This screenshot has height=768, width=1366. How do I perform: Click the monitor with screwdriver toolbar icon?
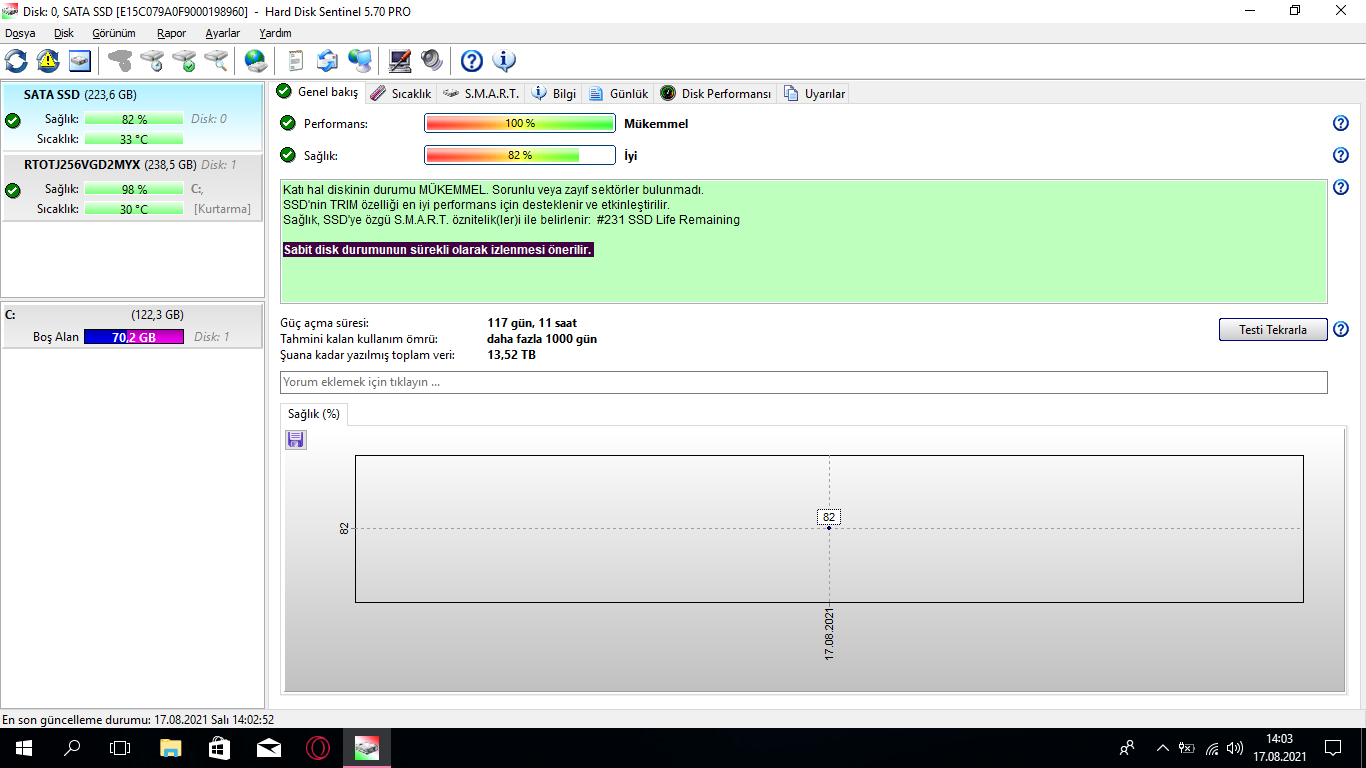click(400, 61)
